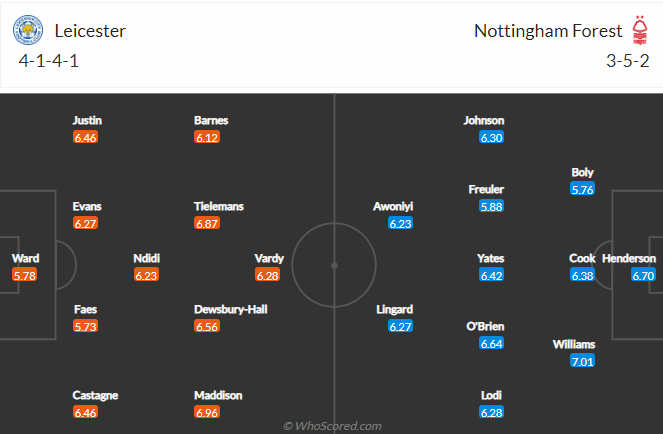Viewport: 663px width, 434px height.
Task: Click Lodi's player name
Action: tap(491, 395)
